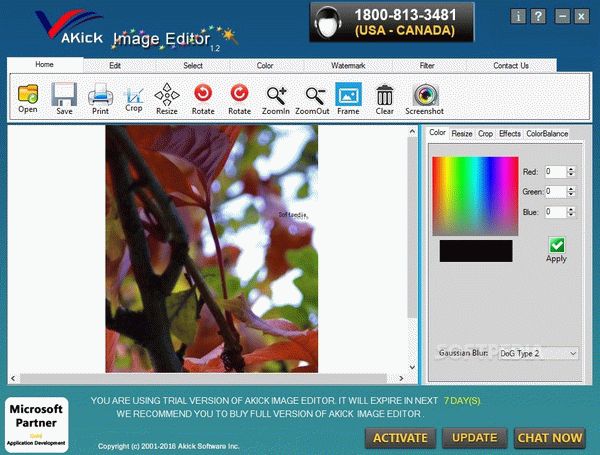
Task: Decrease Blue value with down arrow
Action: (571, 215)
